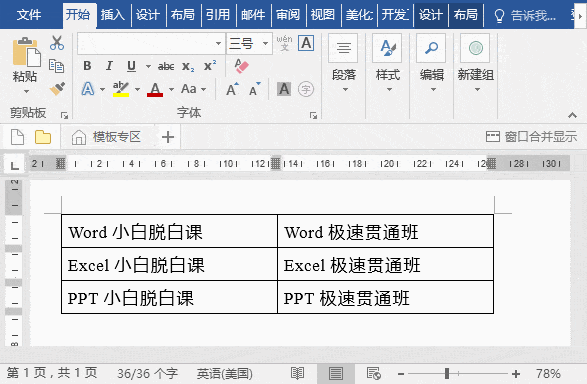This screenshot has width=587, height=384.
Task: Switch to the 邮件 Mailings tab
Action: point(253,15)
